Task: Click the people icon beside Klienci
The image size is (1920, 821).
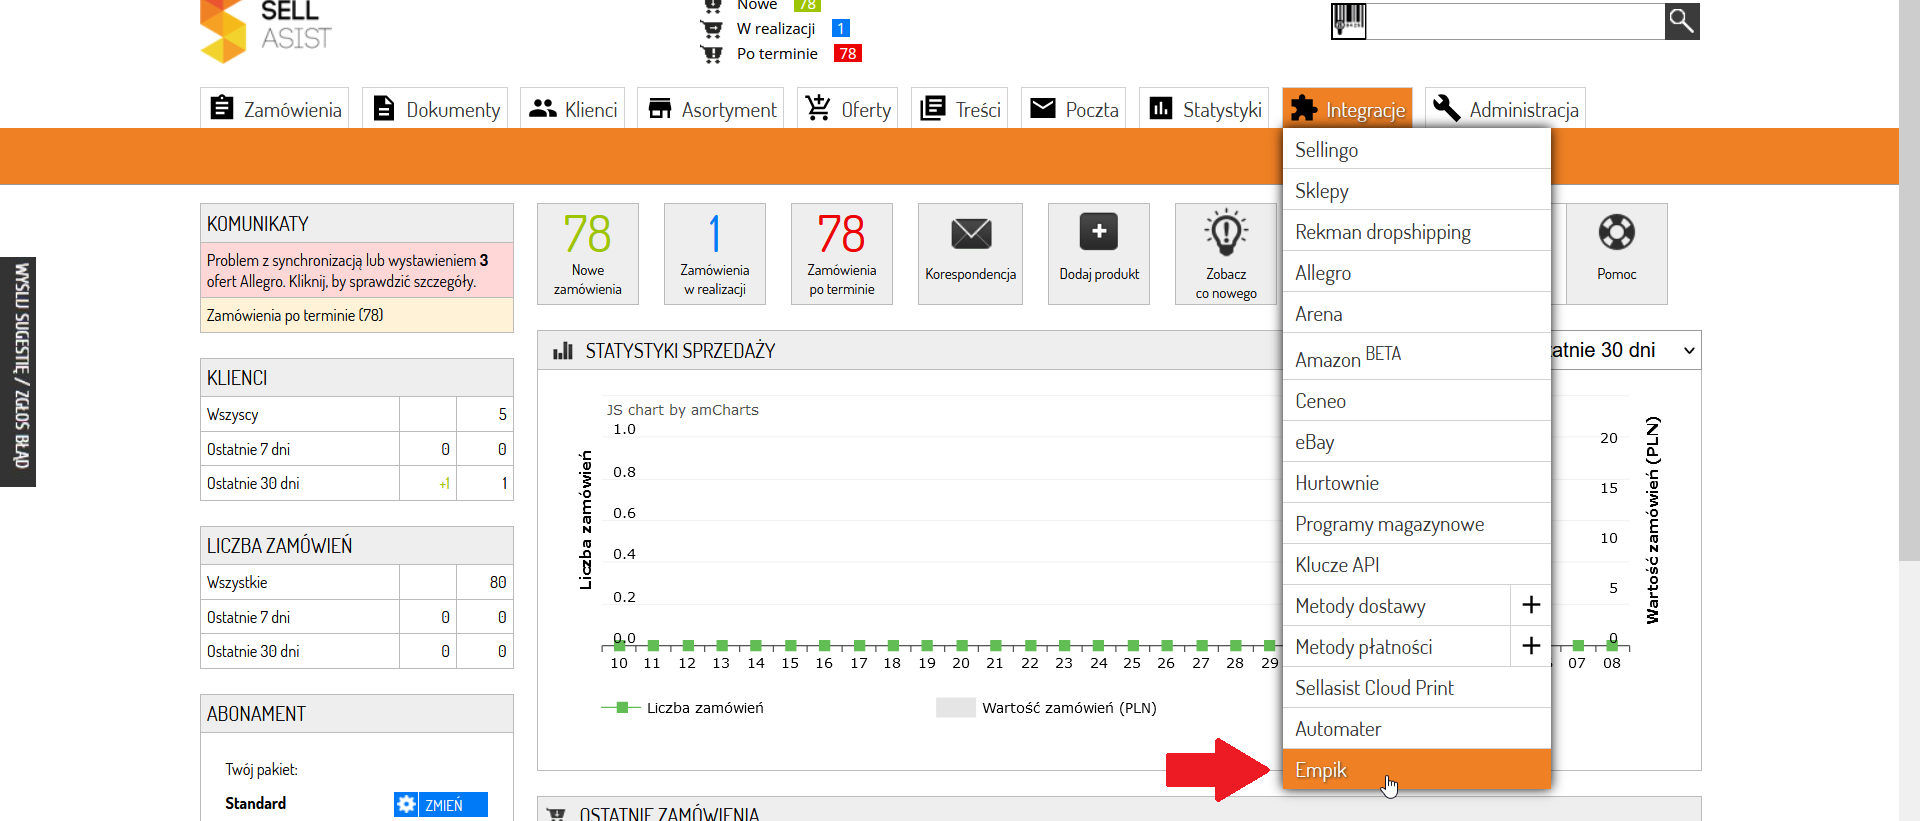Action: click(543, 108)
